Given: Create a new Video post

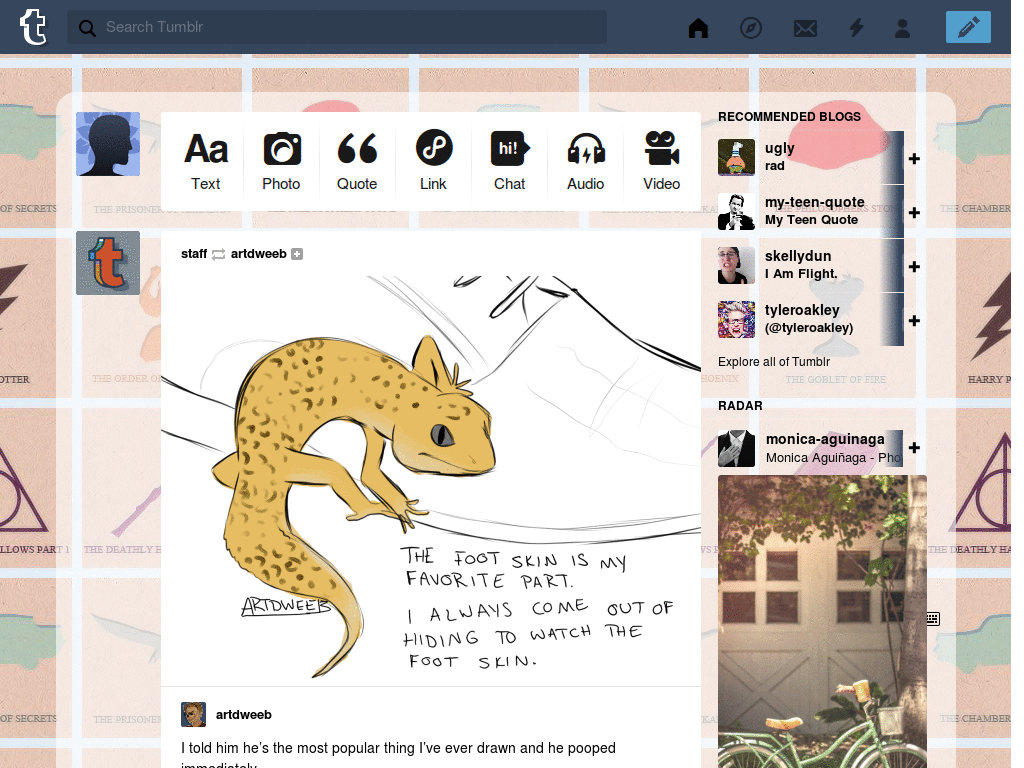Looking at the screenshot, I should [662, 161].
